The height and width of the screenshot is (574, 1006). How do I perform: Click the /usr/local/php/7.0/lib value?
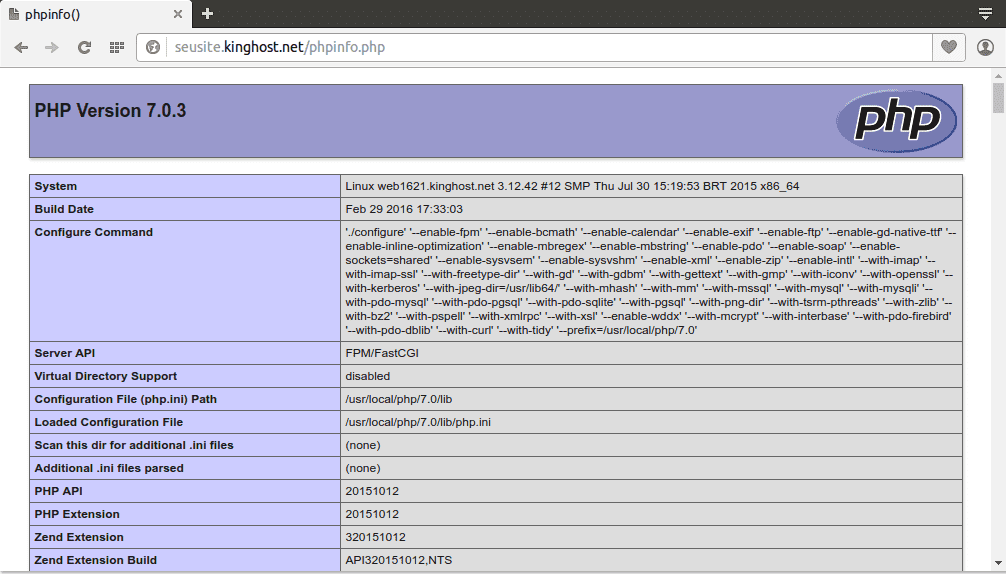coord(398,399)
